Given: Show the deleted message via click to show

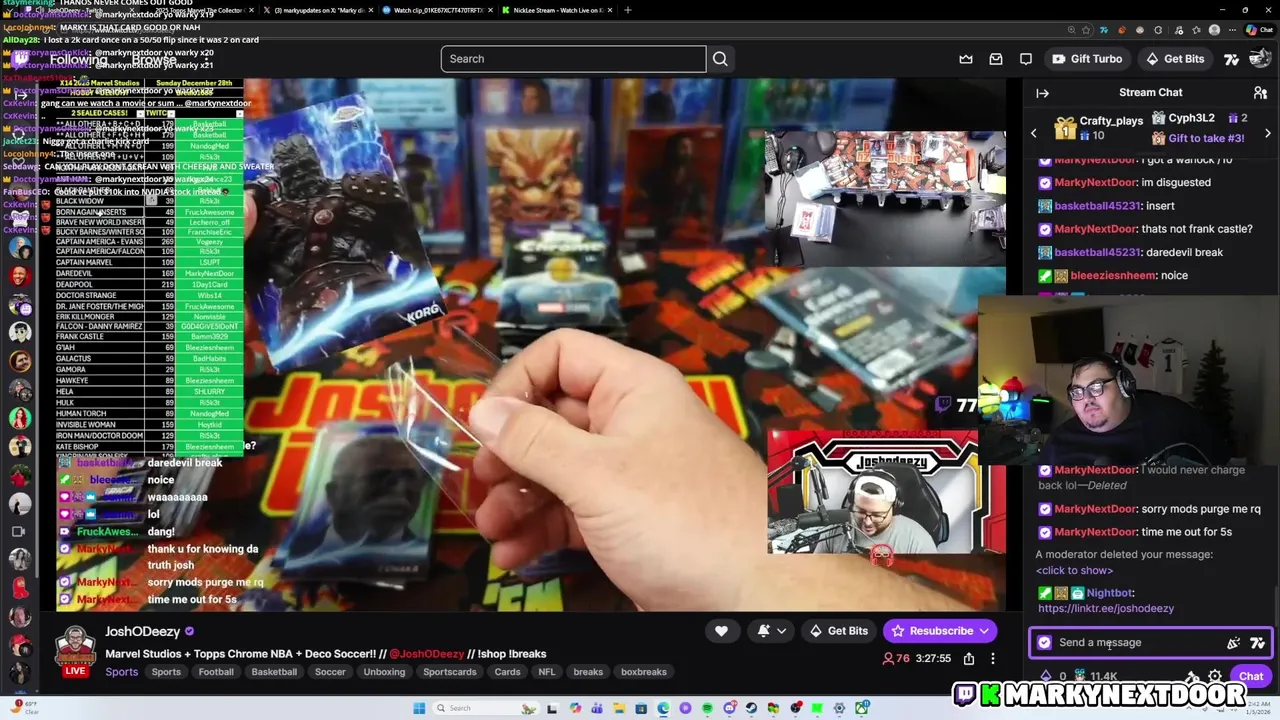Looking at the screenshot, I should (x=1075, y=570).
